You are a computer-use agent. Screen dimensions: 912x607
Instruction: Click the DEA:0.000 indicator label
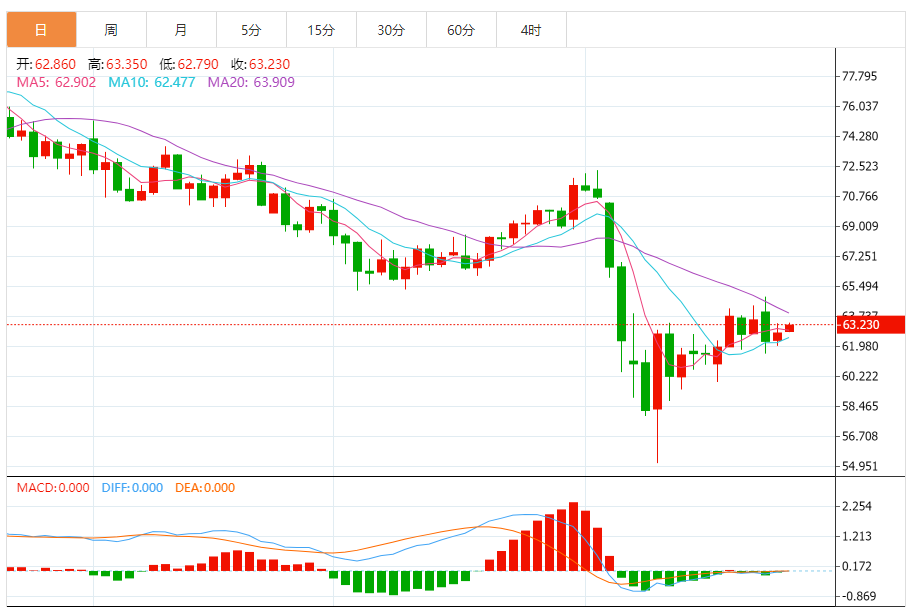pos(205,488)
